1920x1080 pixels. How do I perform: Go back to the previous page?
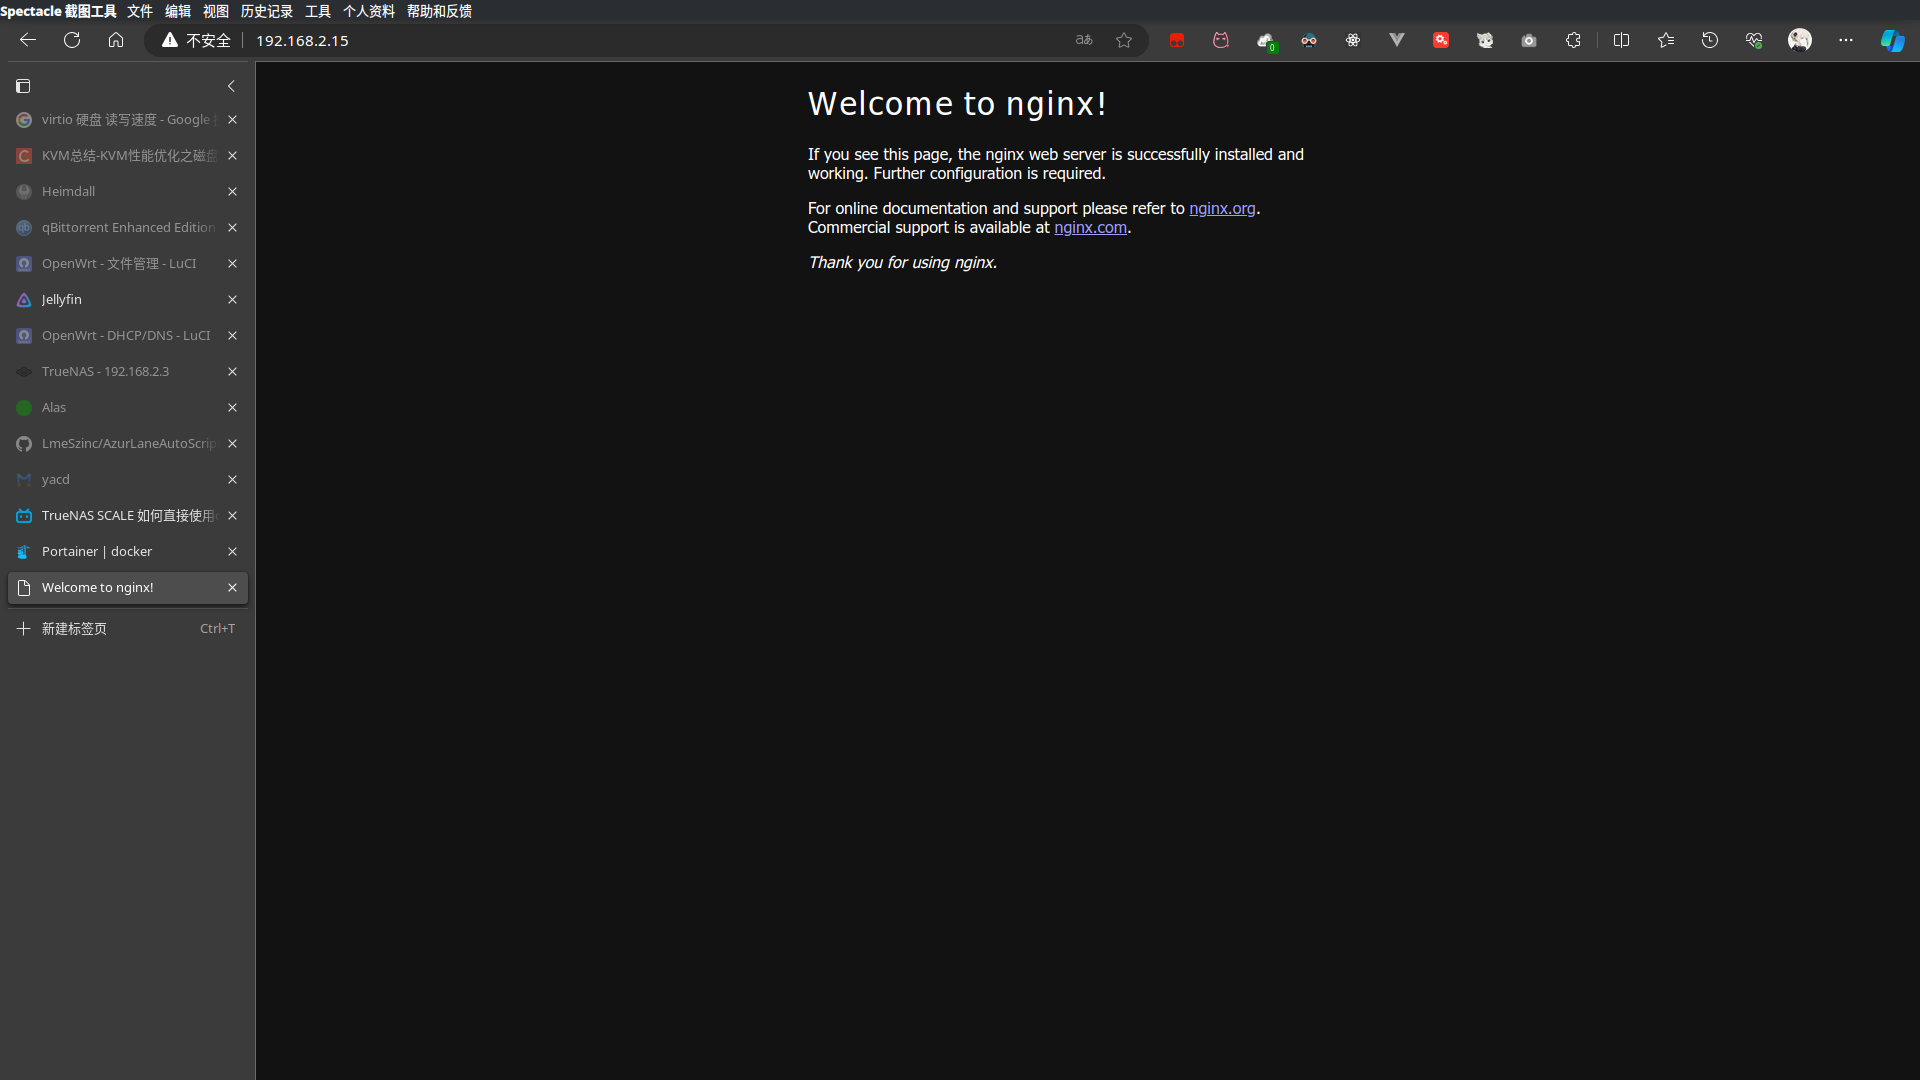(x=28, y=40)
